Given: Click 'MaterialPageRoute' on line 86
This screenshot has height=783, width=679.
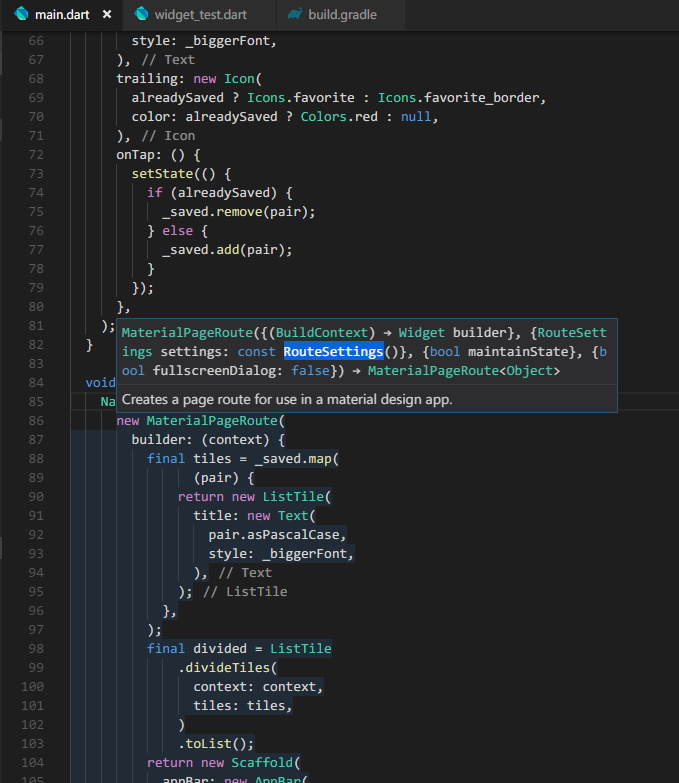Looking at the screenshot, I should pos(212,421).
